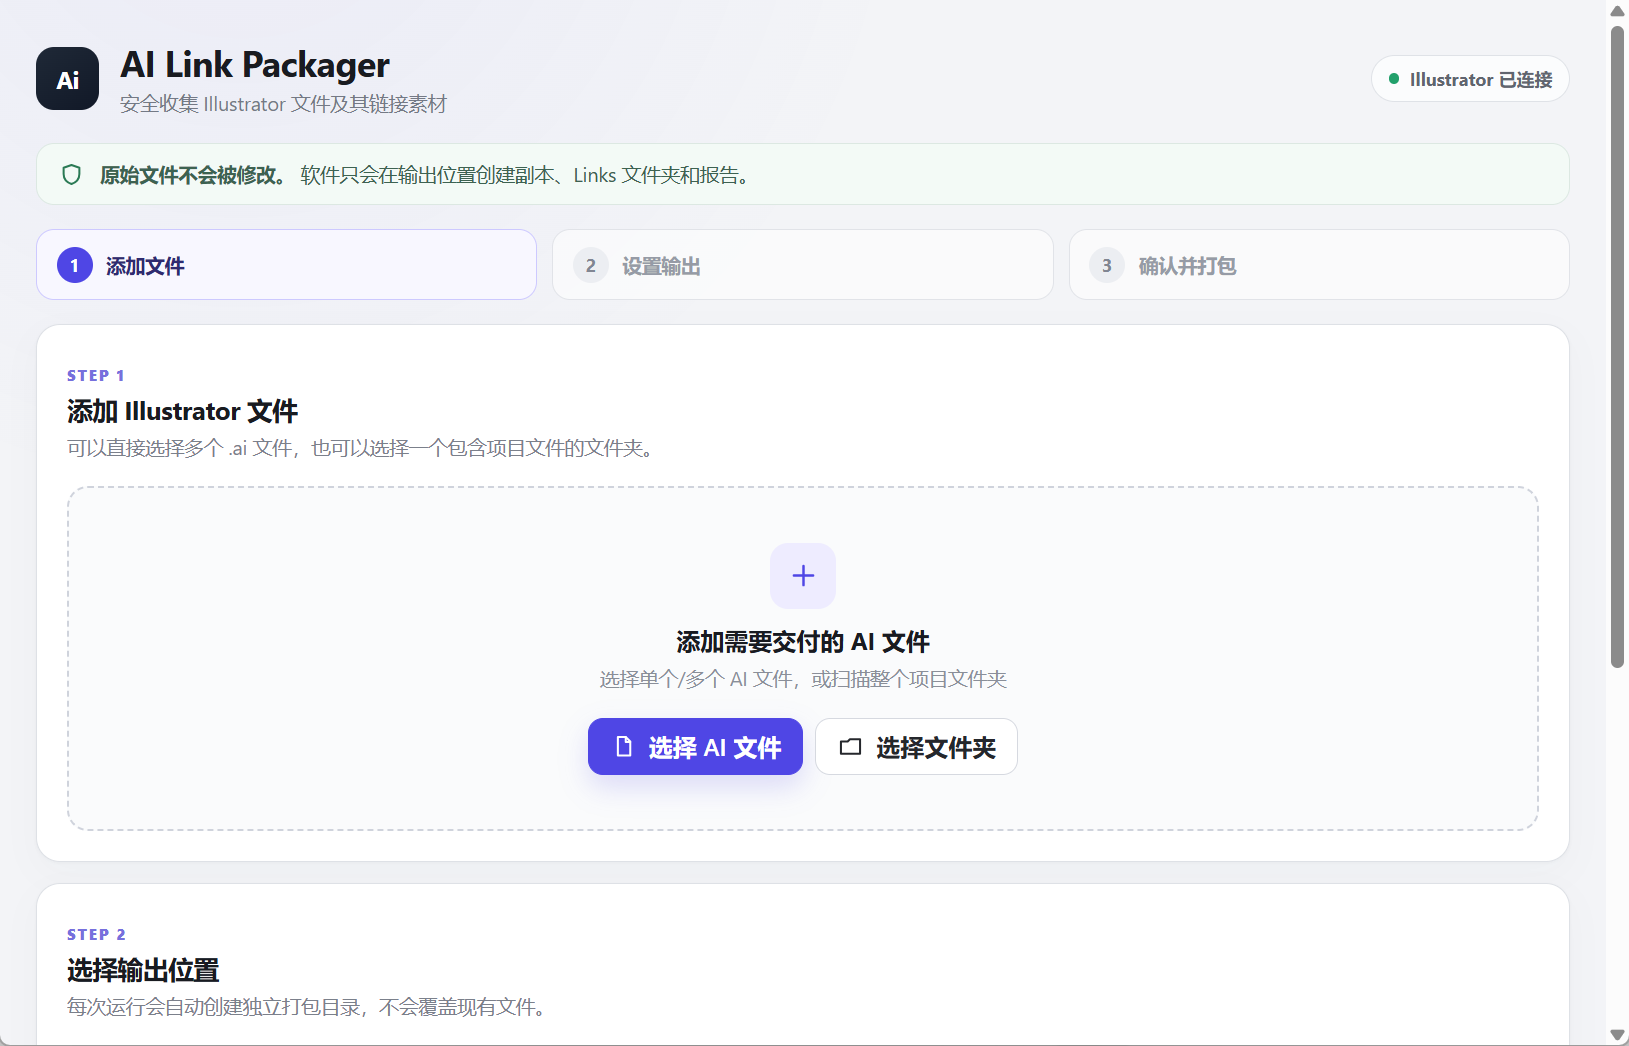Click the 可以直接选择多个 .ai 文件 description
Screen dimensions: 1629x1046
[x=363, y=448]
